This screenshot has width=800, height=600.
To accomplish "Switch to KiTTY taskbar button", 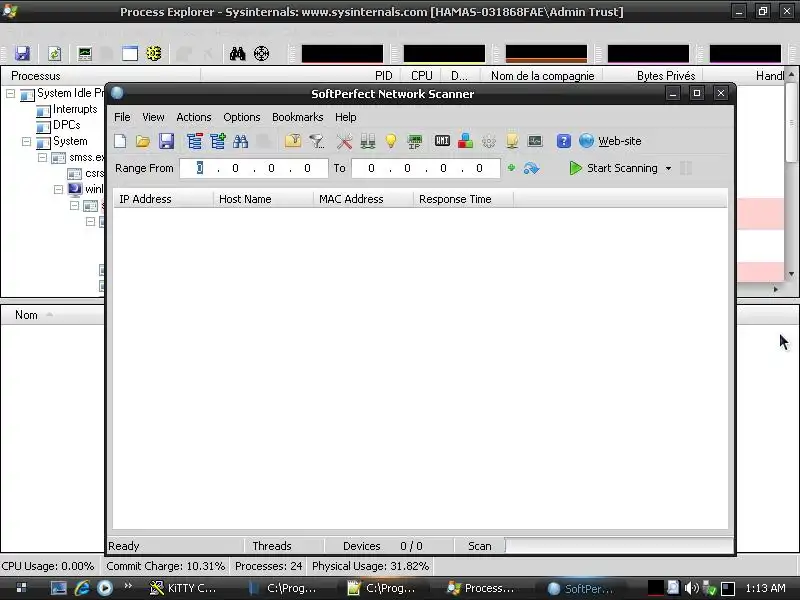I will point(184,588).
